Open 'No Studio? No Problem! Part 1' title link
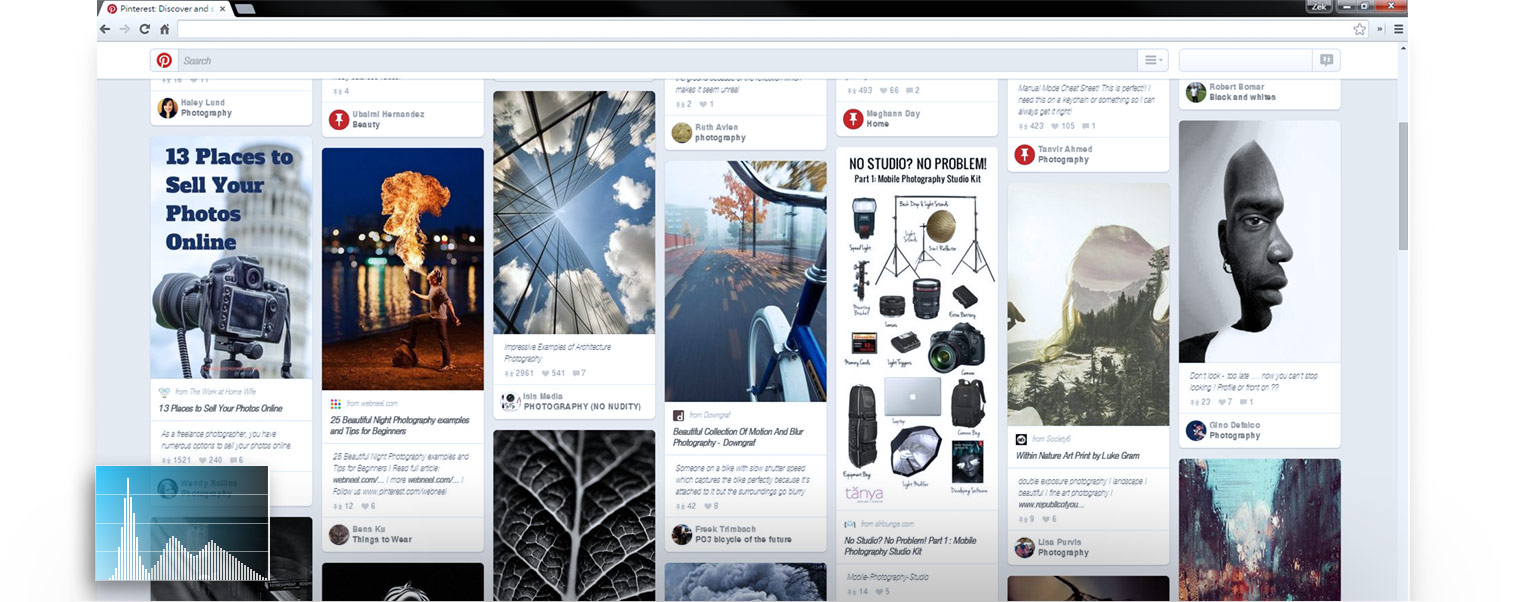Image resolution: width=1516 pixels, height=602 pixels. click(911, 545)
